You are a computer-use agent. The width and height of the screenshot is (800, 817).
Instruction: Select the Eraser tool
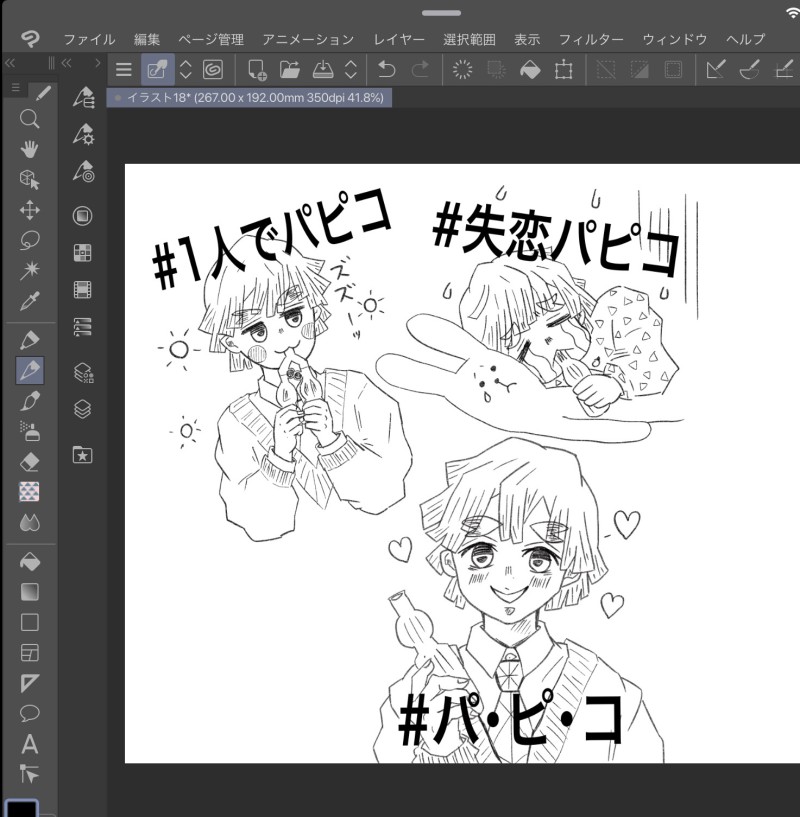(x=30, y=462)
